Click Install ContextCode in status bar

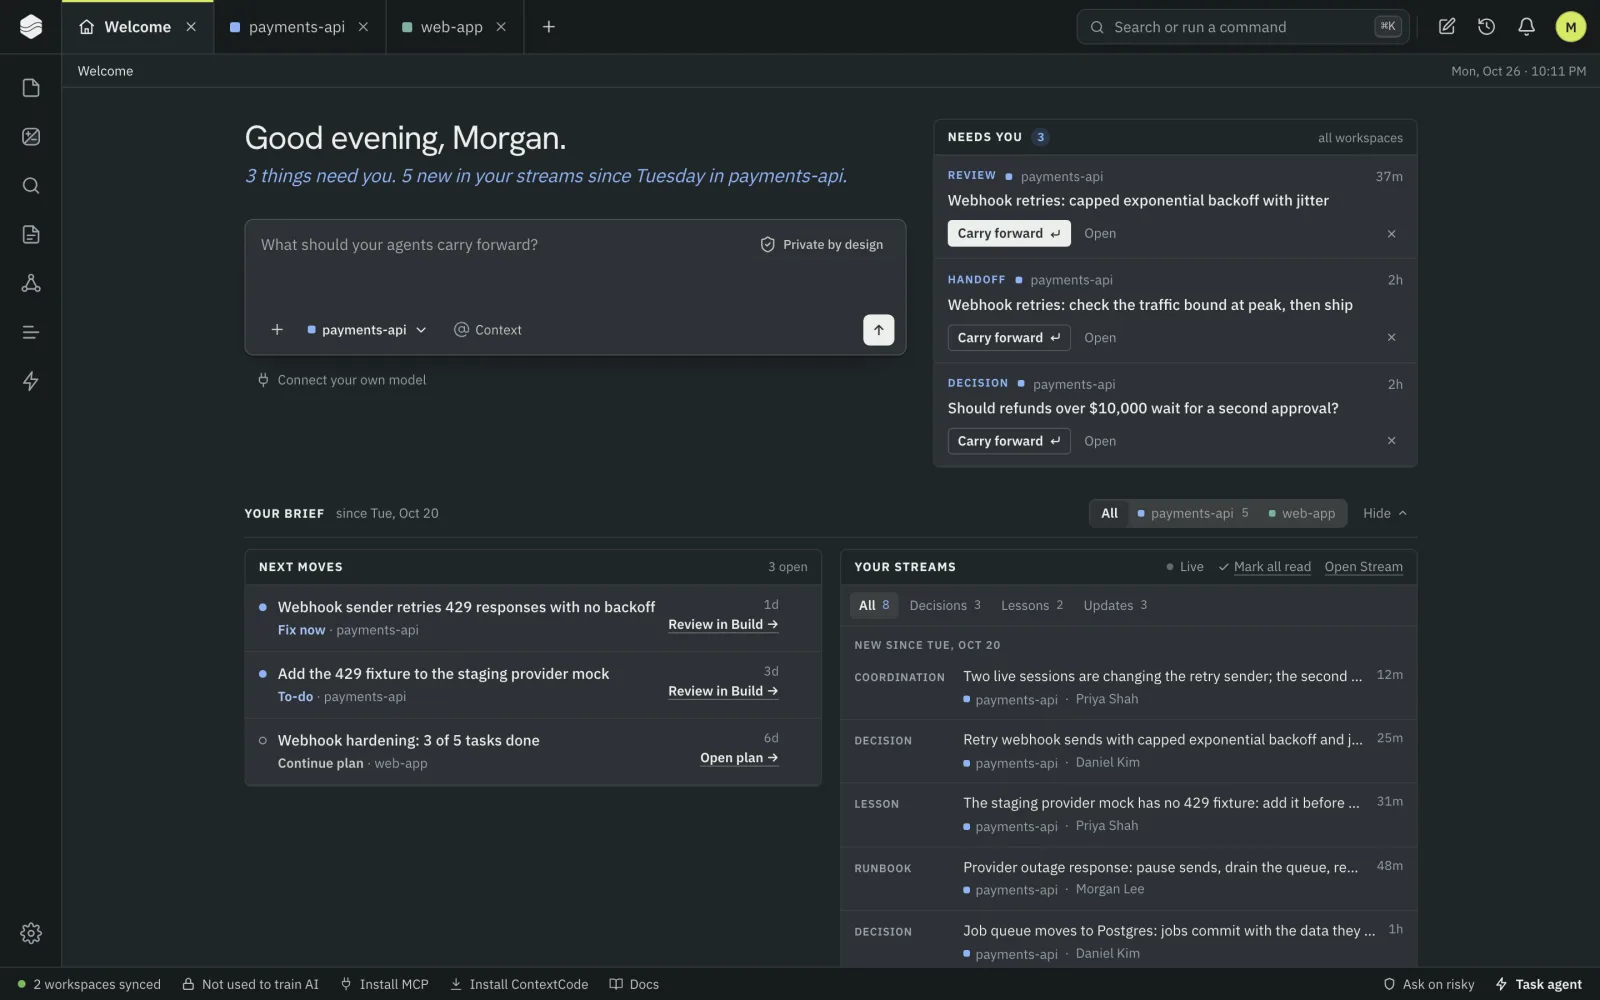coord(519,984)
